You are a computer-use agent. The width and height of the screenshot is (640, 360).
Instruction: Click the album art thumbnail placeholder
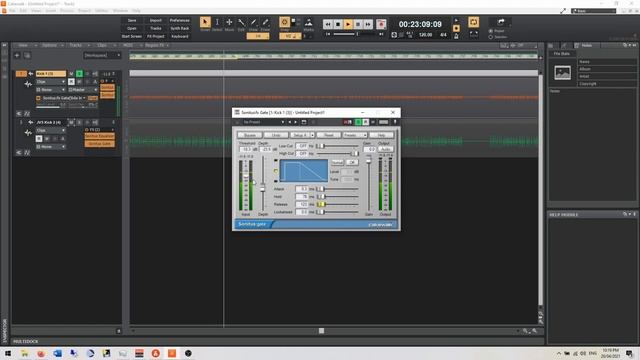click(562, 73)
